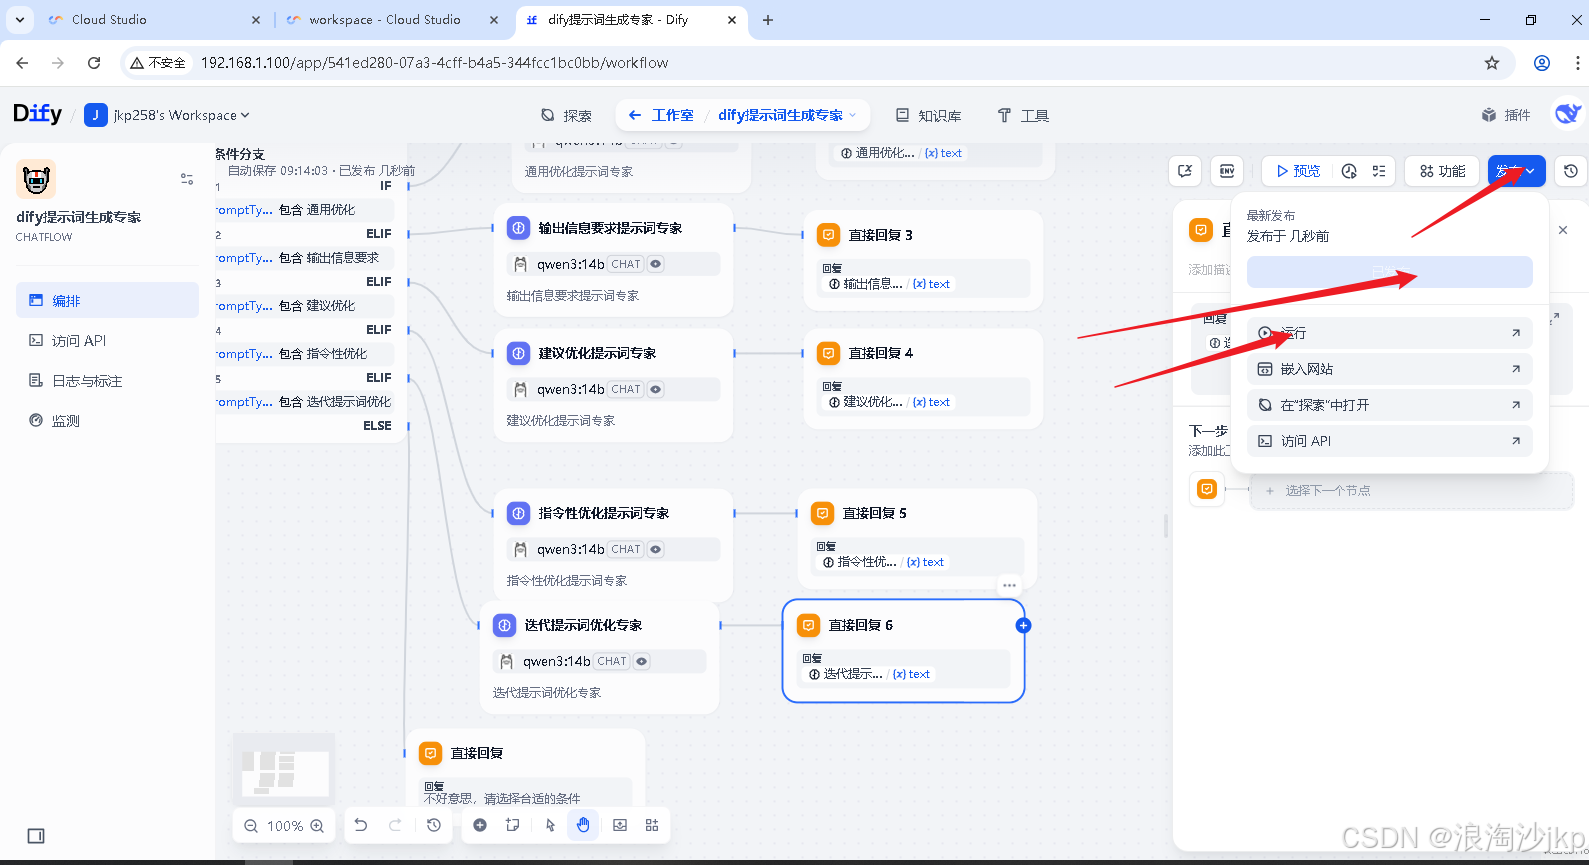Open version history in top toolbar
This screenshot has width=1589, height=865.
(x=1571, y=171)
